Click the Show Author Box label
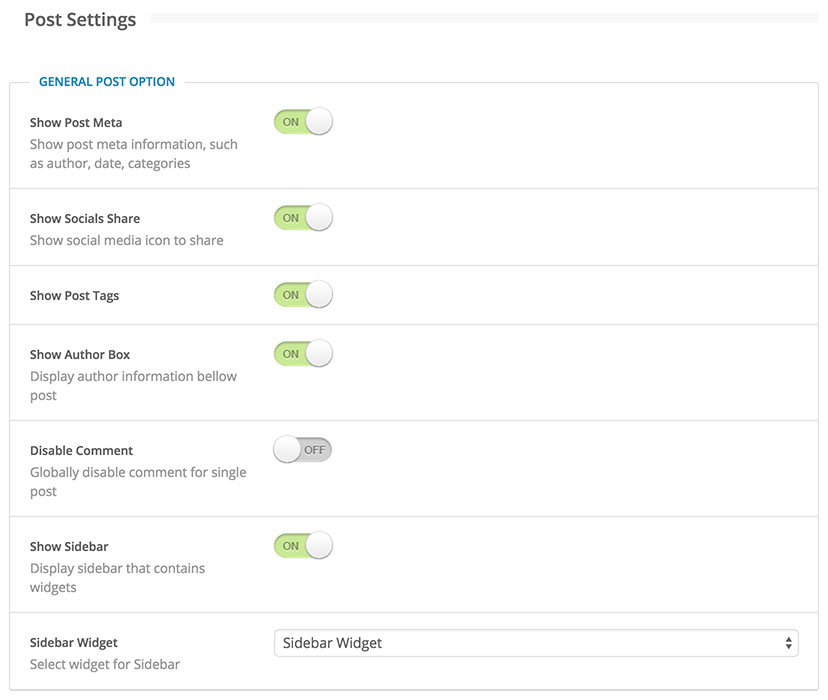Viewport: 828px width, 700px height. (x=80, y=354)
